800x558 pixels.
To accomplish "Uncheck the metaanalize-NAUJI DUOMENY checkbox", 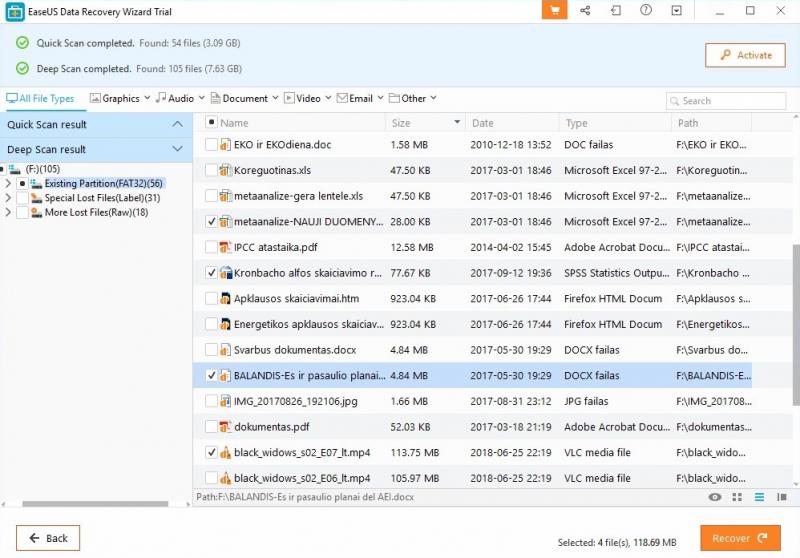I will coord(211,222).
